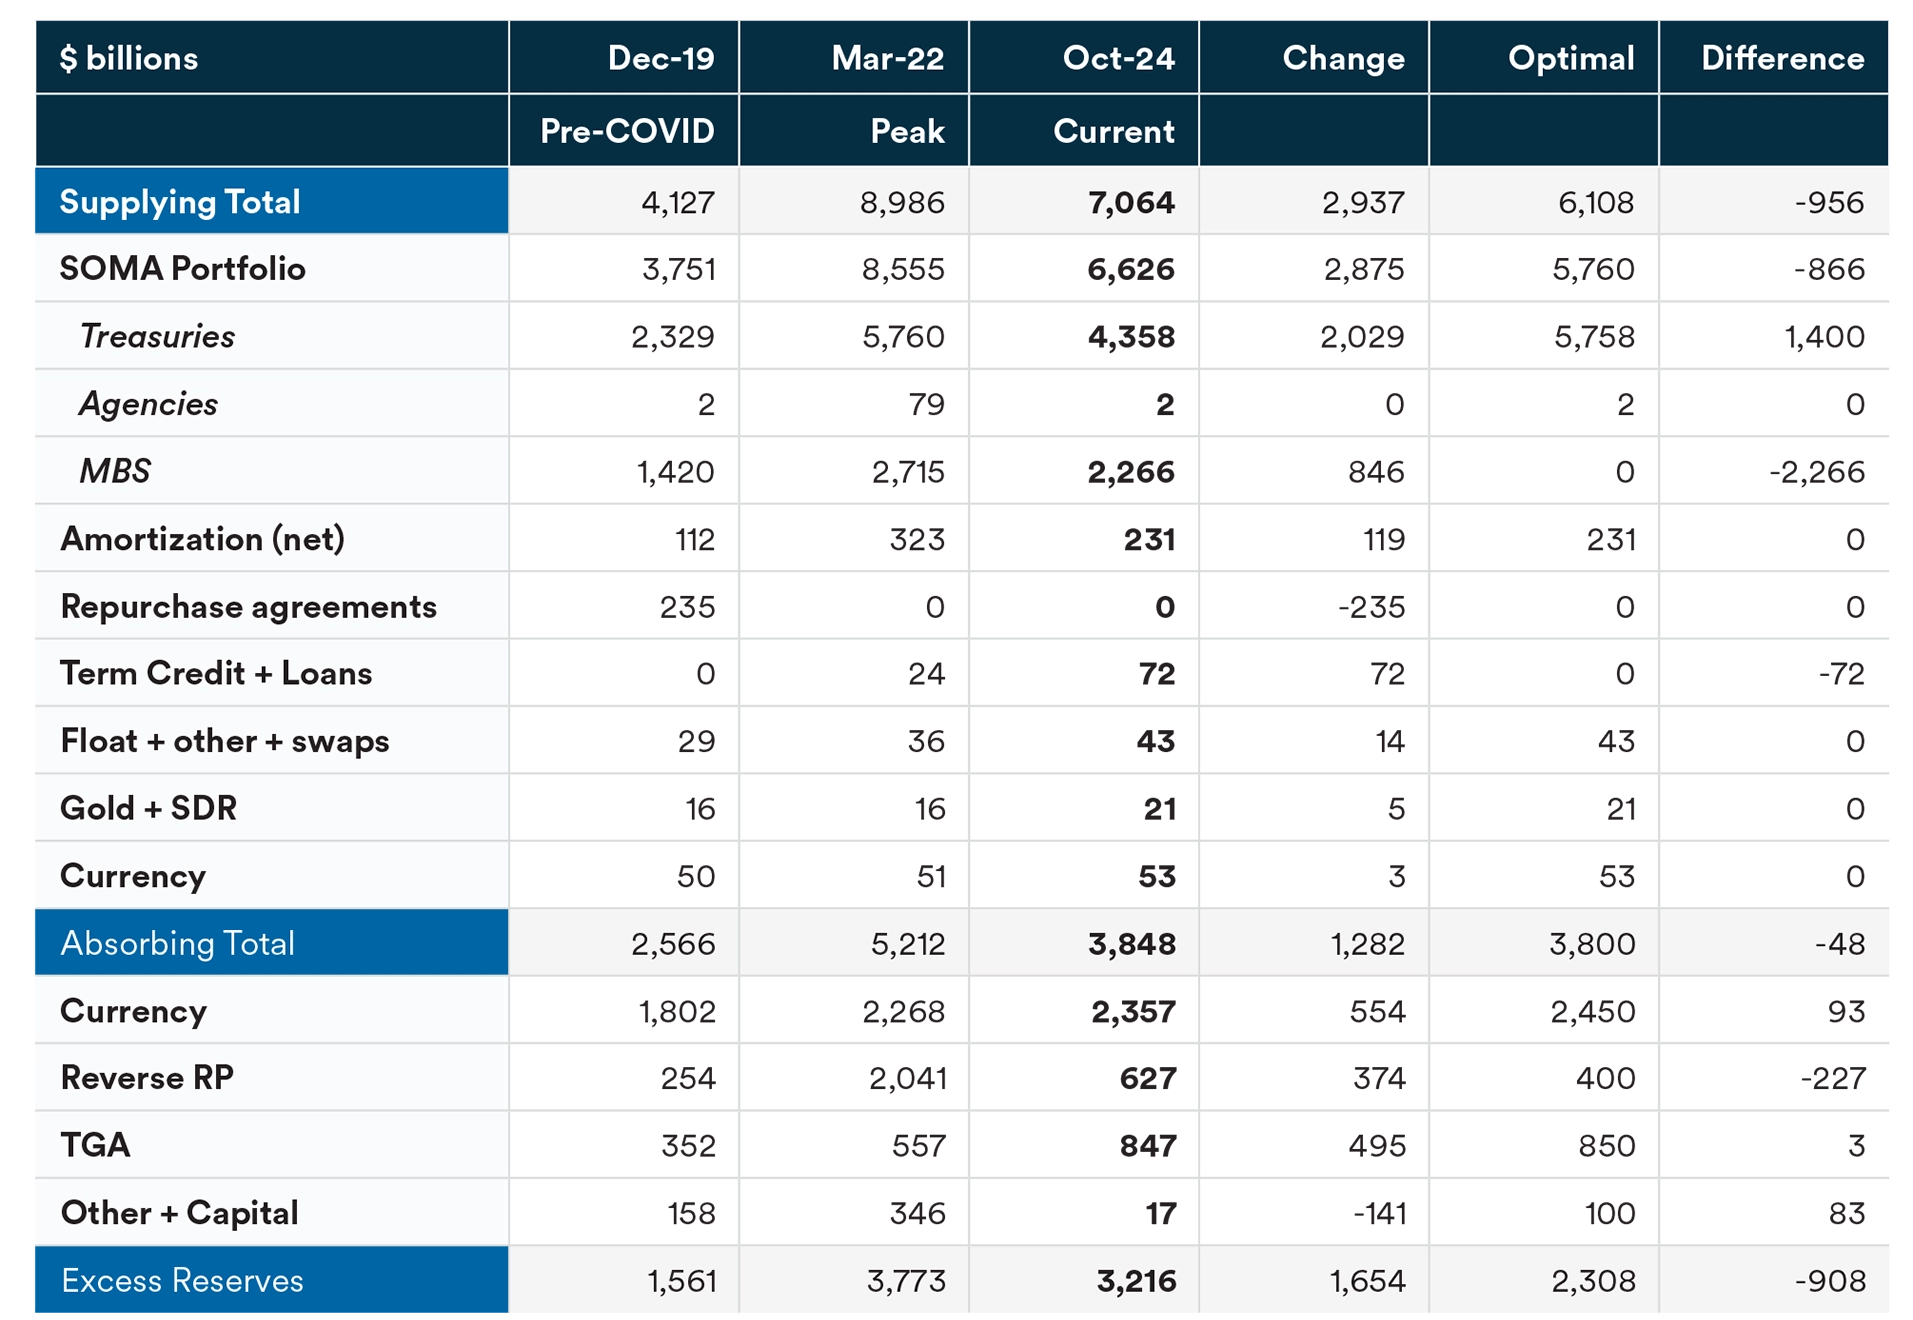Screen dimensions: 1913x1320
Task: Click the $ billions header cell
Action: pos(129,58)
